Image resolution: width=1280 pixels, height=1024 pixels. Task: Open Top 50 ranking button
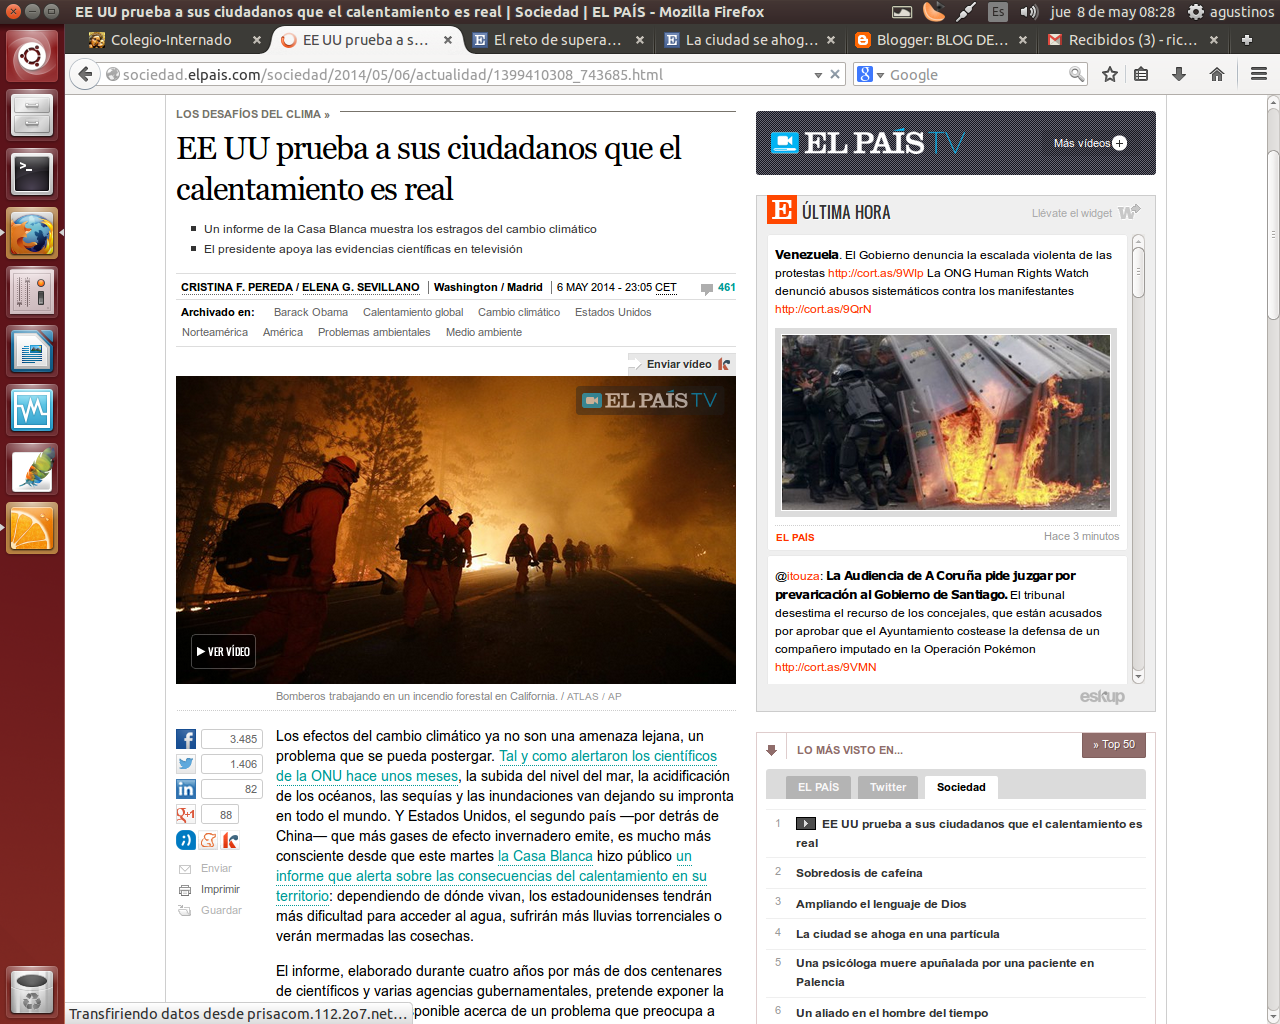coord(1114,745)
